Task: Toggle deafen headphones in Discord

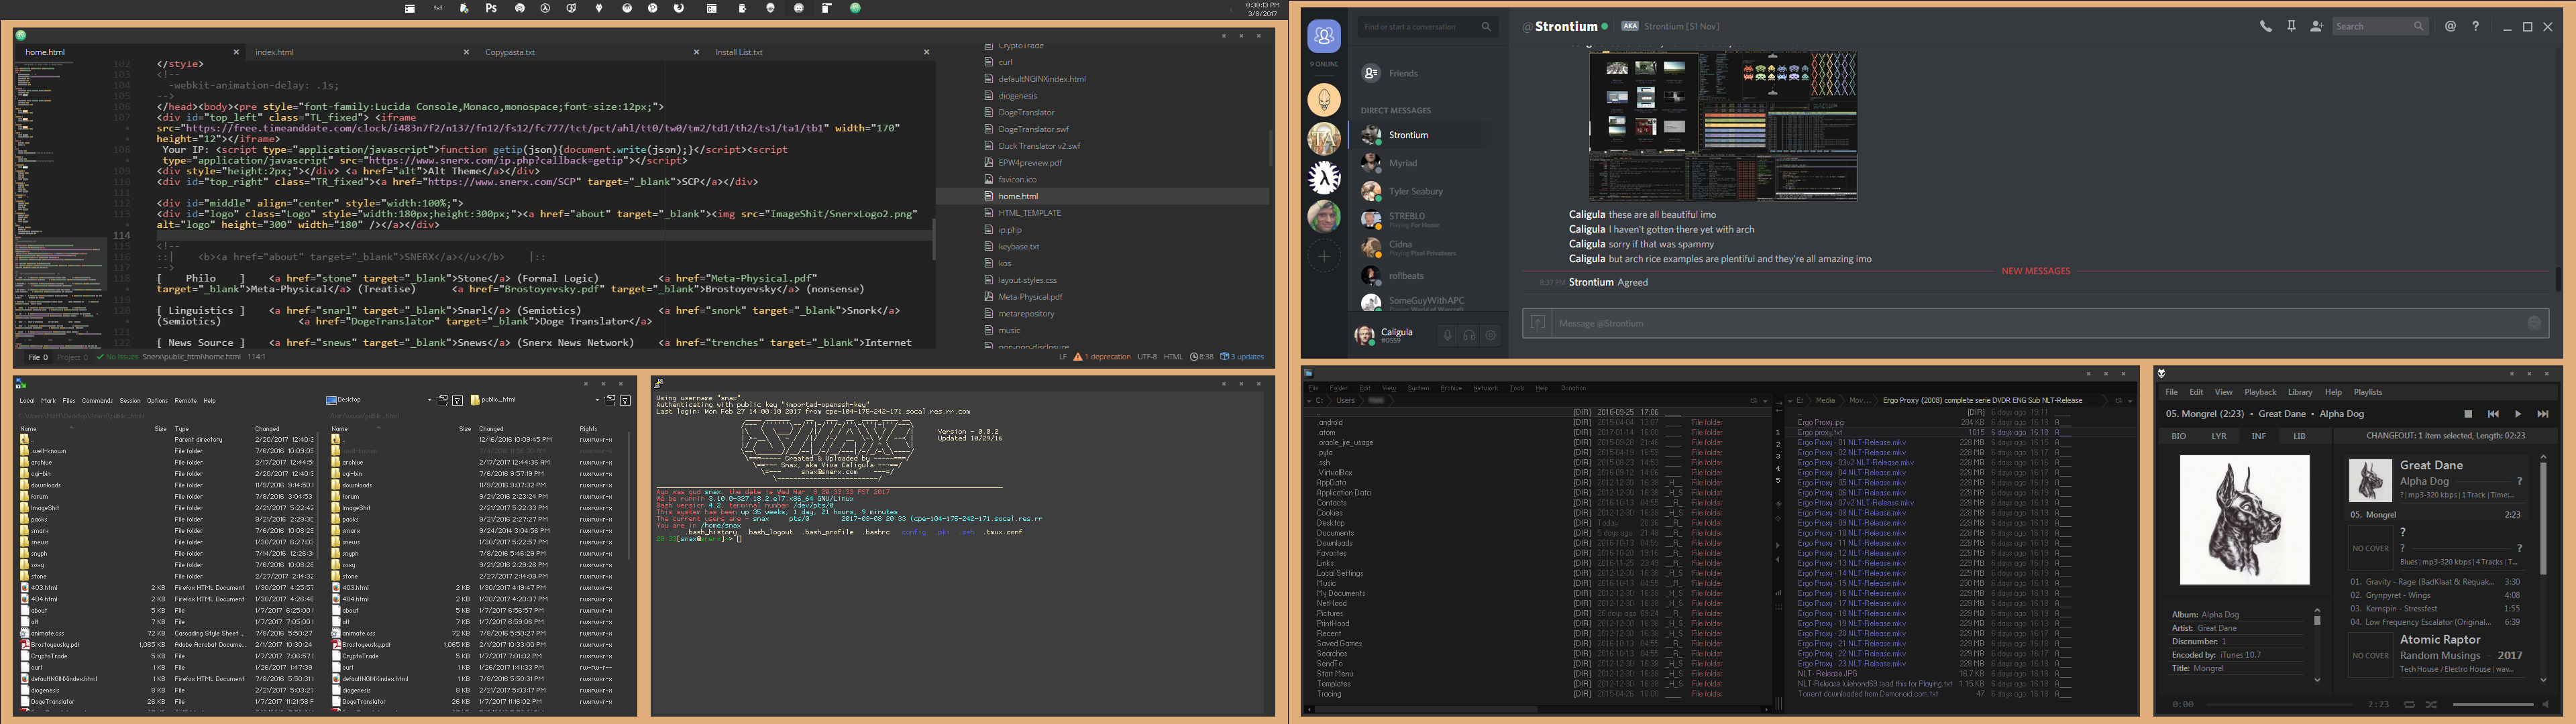Action: 1468,336
